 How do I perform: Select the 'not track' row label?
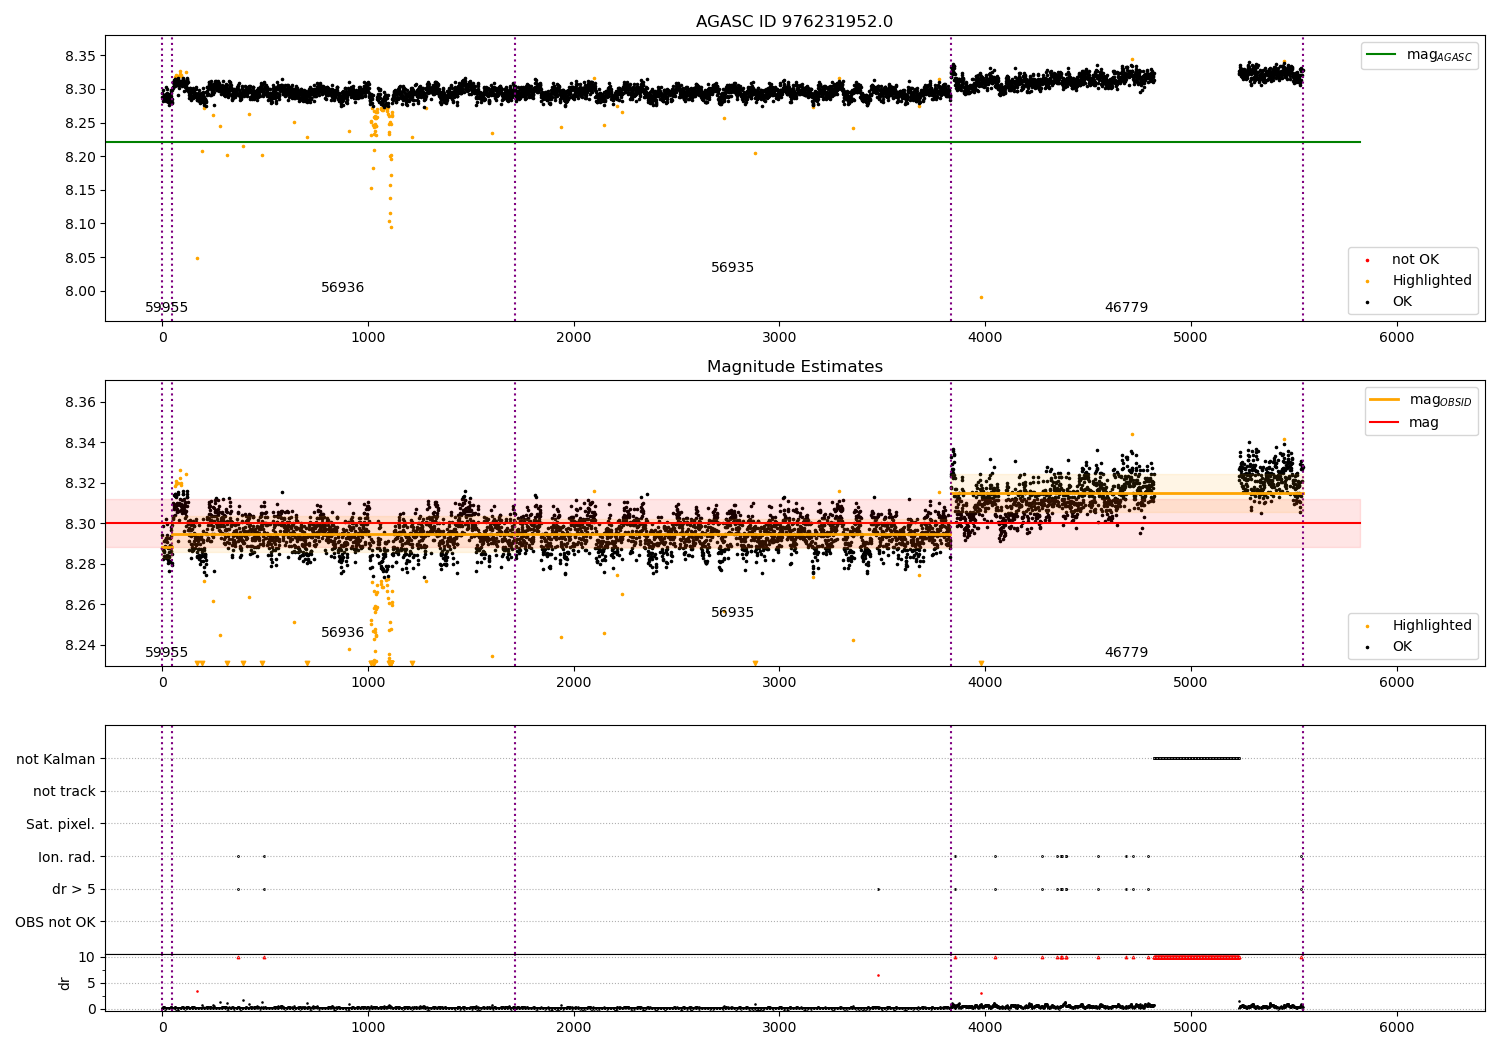pos(64,792)
